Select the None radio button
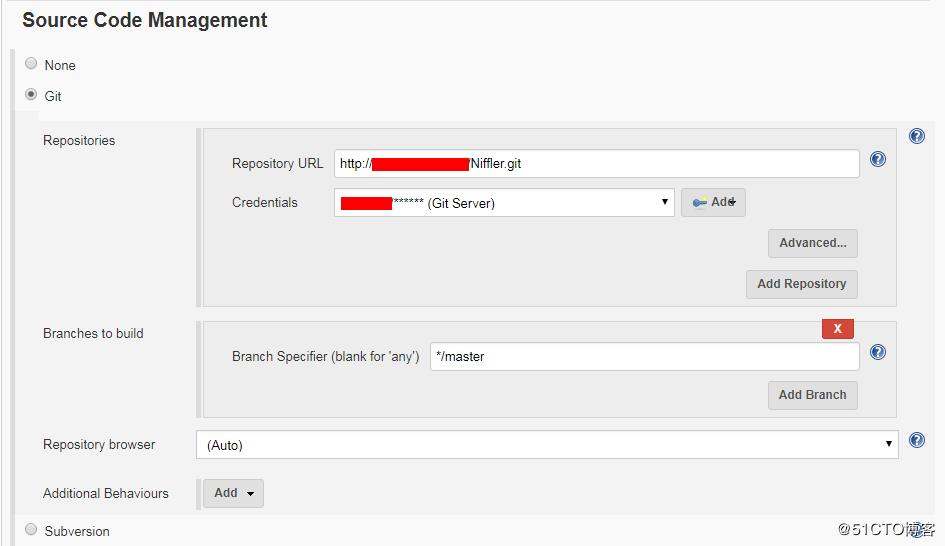 click(31, 64)
